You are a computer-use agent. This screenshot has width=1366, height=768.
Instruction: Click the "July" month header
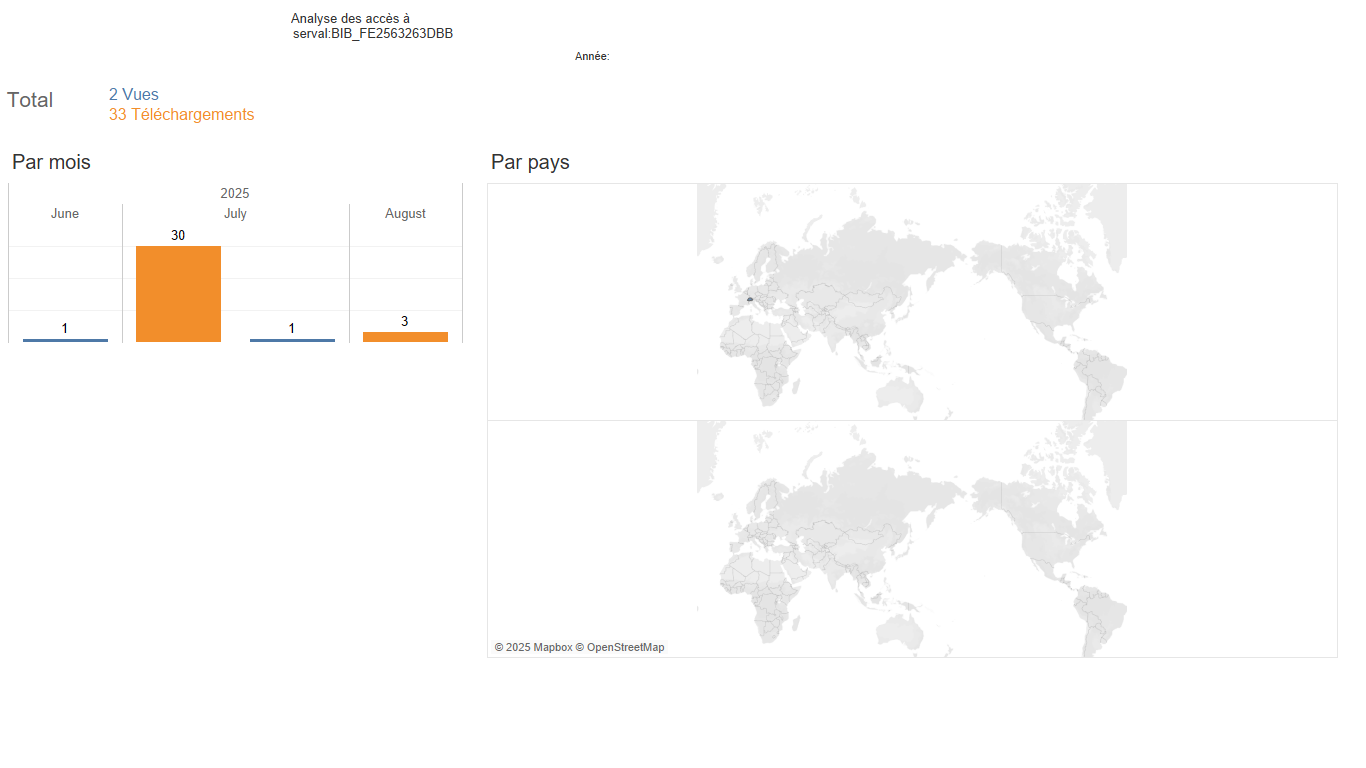235,214
